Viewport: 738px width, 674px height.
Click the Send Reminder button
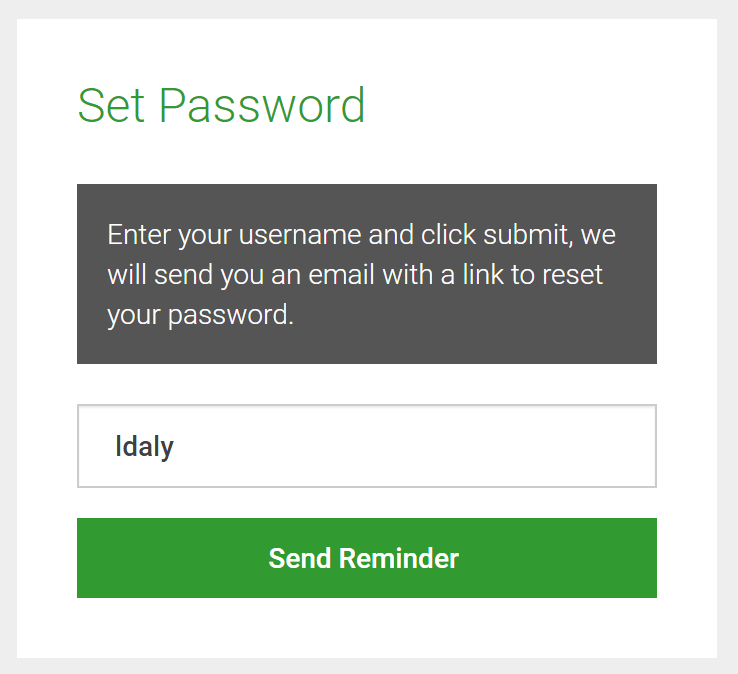(367, 558)
